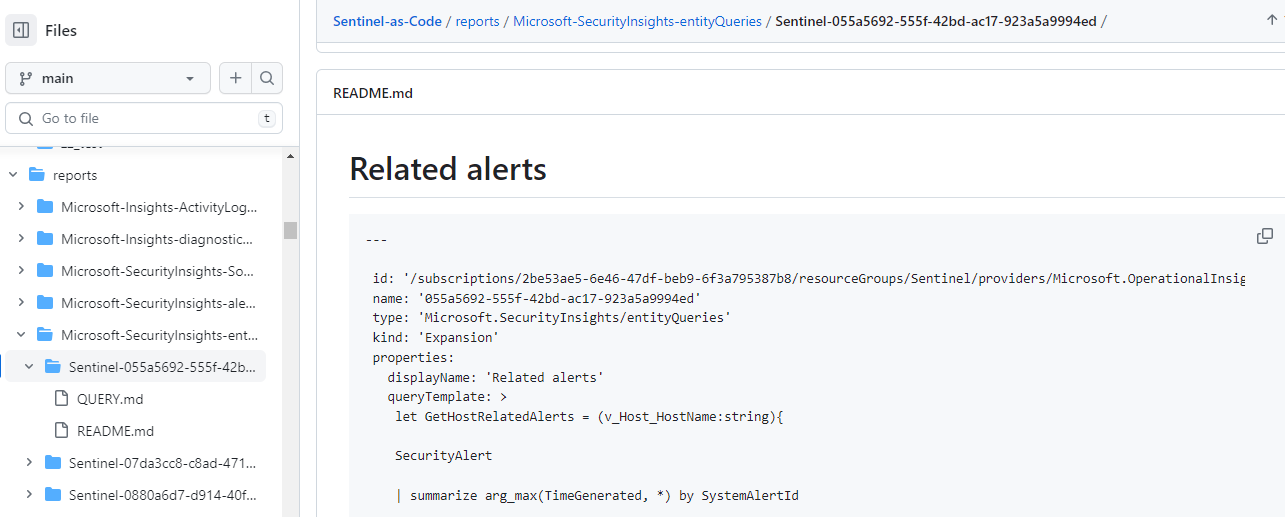The height and width of the screenshot is (517, 1285).
Task: Collapse Sentinel-055a5692-555f-42b folder chevron
Action: 29,367
